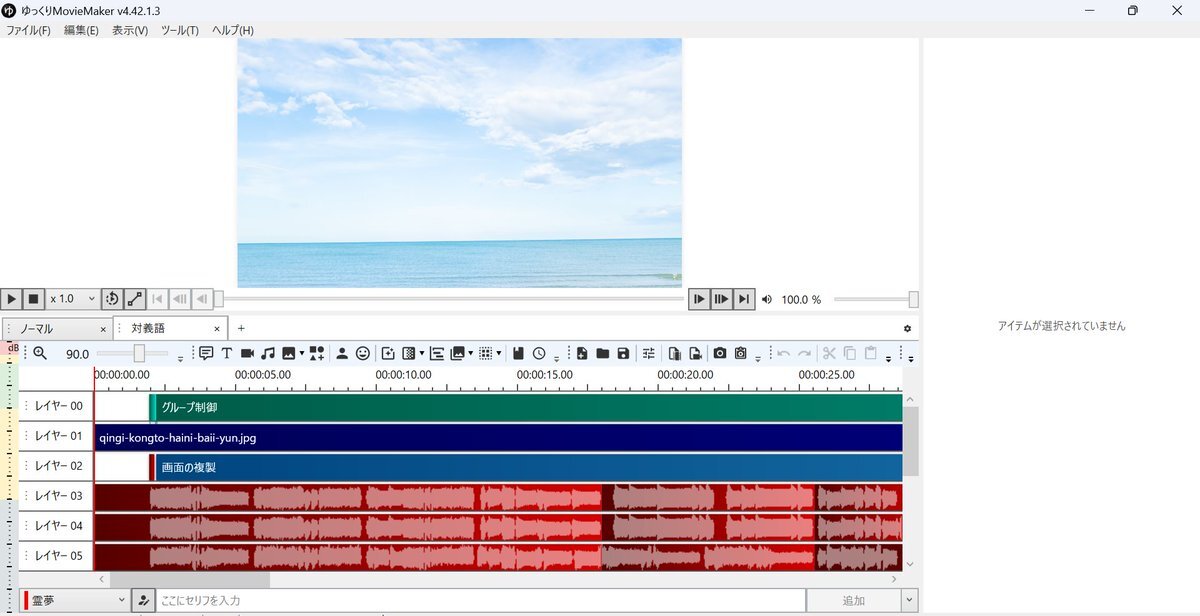1200x616 pixels.
Task: Open the playback speed x 1.0 dropdown
Action: [73, 299]
